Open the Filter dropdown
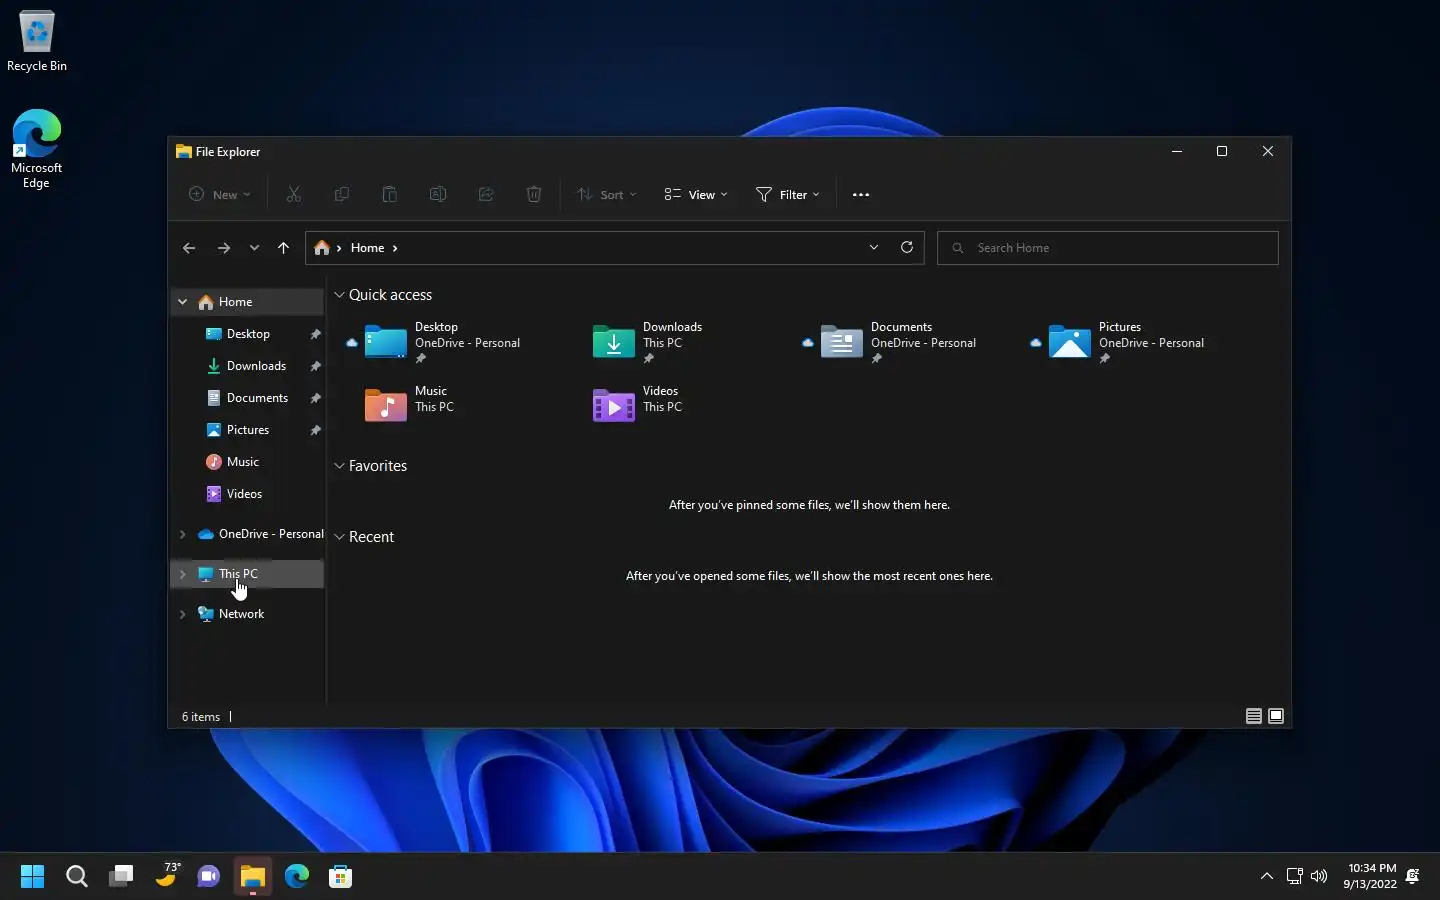This screenshot has width=1440, height=900. [x=788, y=194]
